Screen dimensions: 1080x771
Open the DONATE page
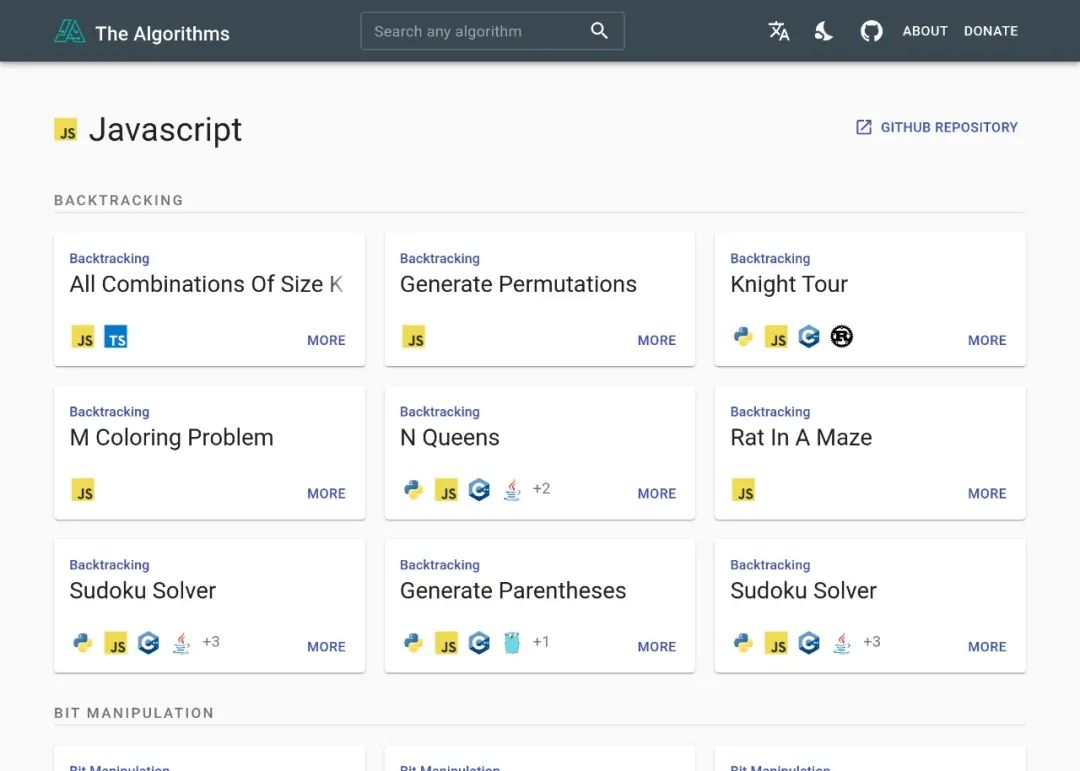click(990, 31)
